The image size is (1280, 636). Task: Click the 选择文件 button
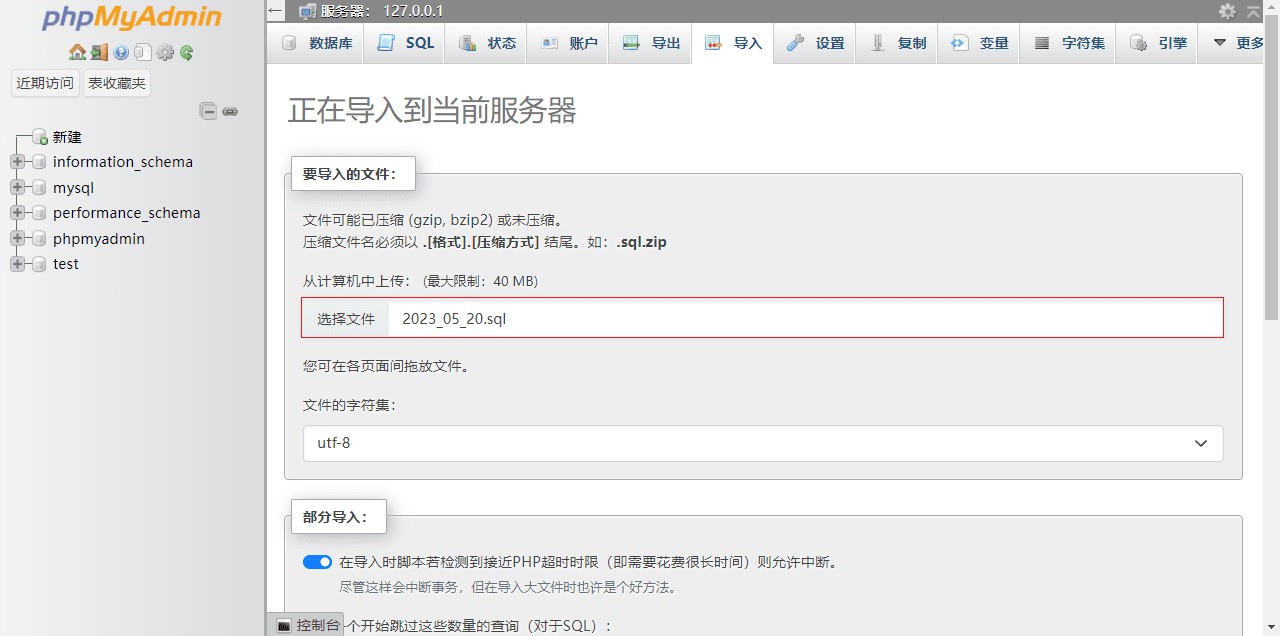coord(346,319)
